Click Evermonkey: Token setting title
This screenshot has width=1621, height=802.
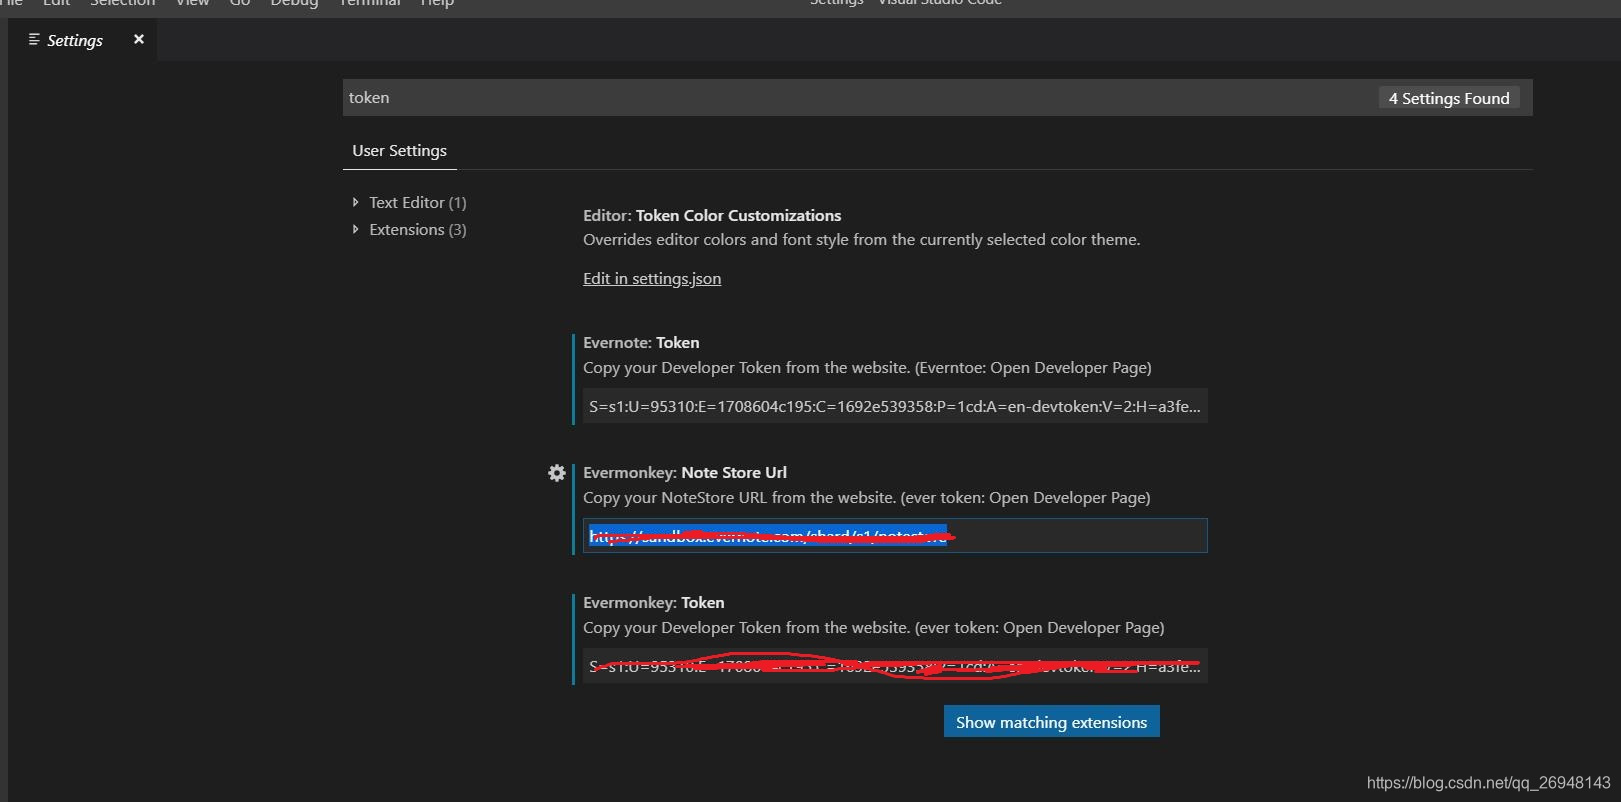(x=654, y=602)
